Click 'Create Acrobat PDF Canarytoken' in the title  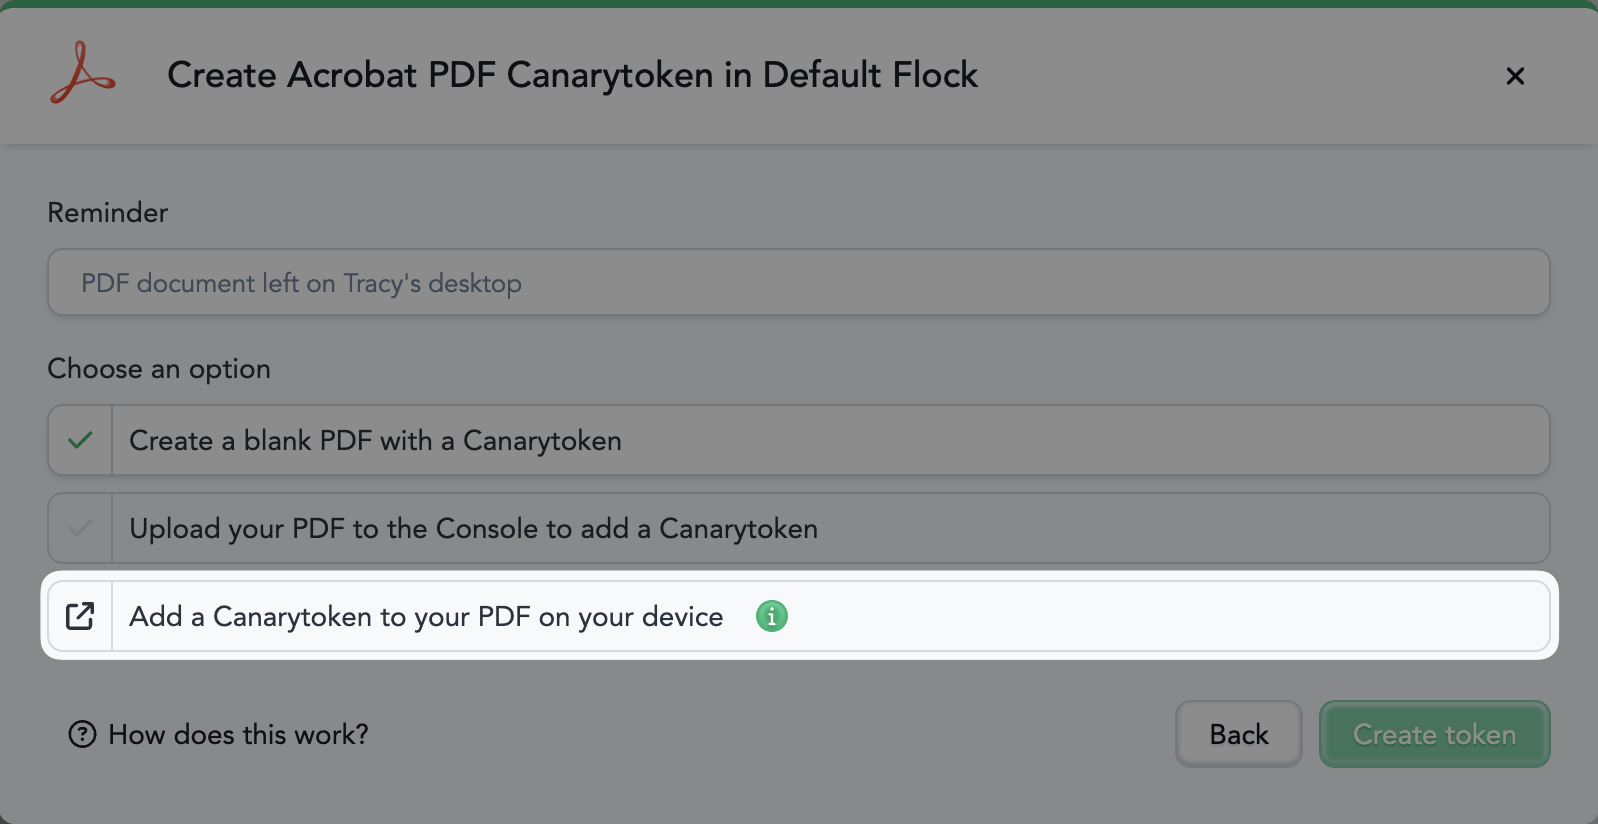(440, 75)
